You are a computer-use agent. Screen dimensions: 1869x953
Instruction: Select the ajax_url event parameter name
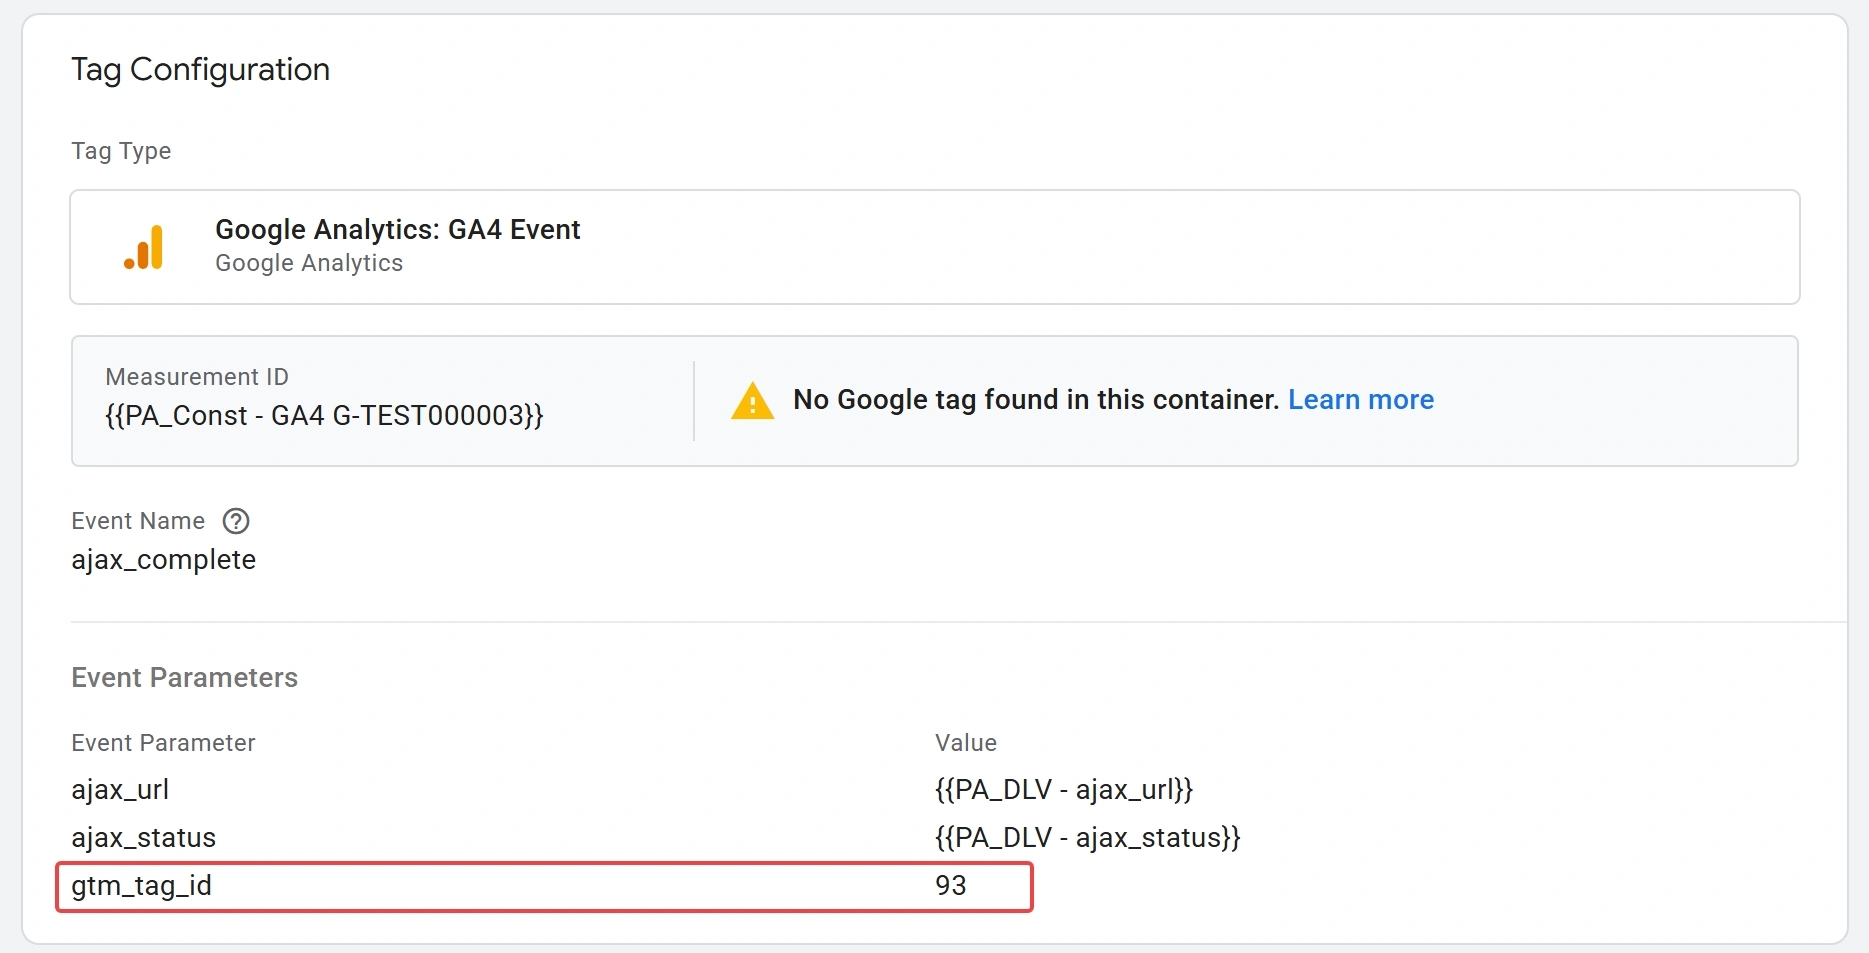coord(120,790)
